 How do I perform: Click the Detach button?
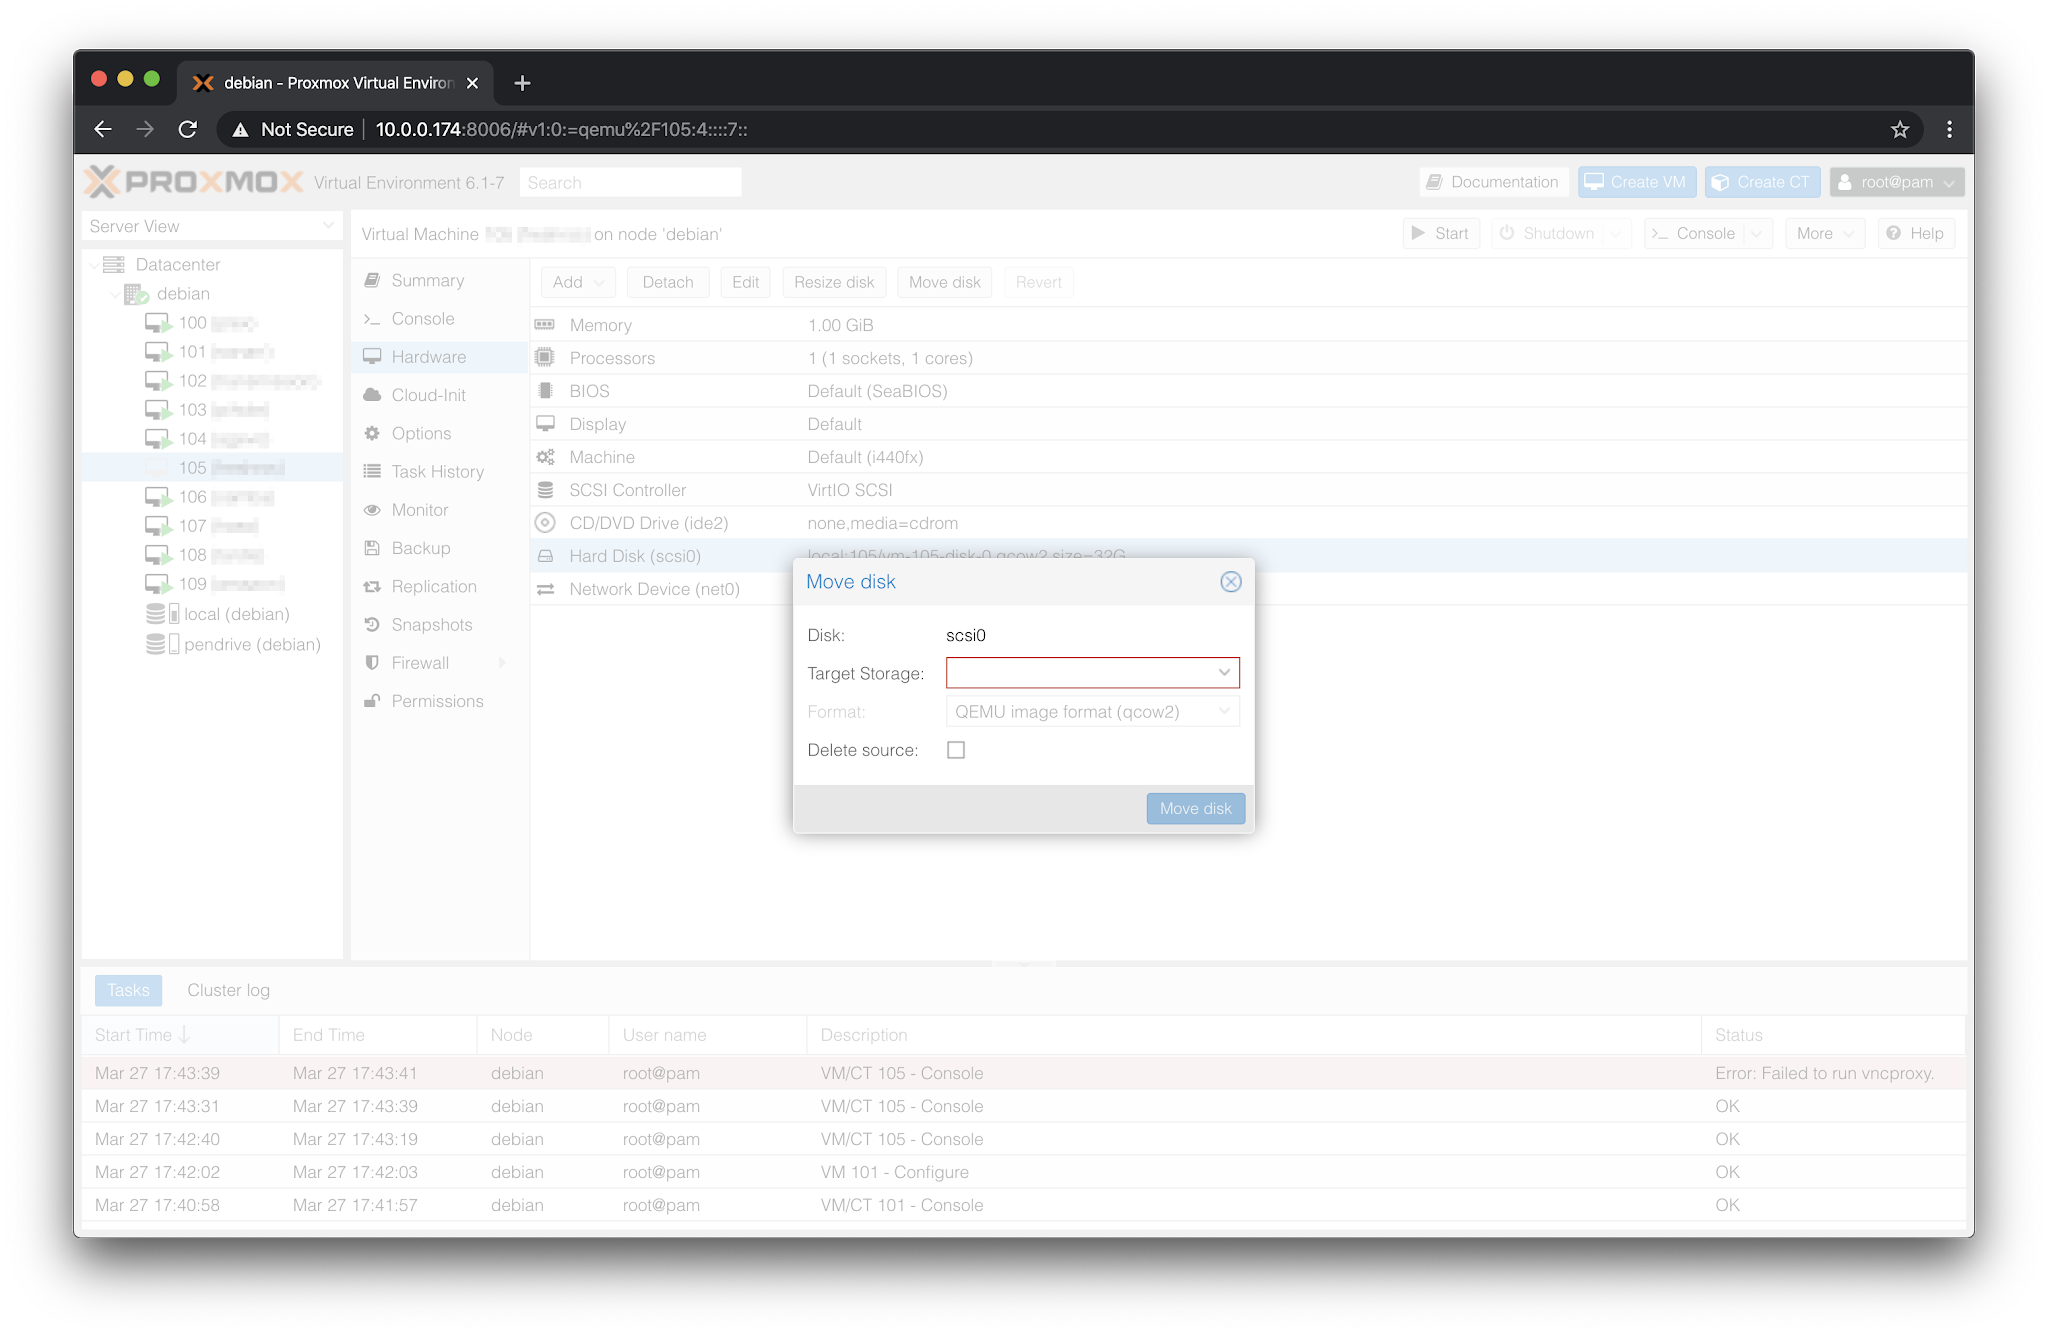pyautogui.click(x=668, y=282)
